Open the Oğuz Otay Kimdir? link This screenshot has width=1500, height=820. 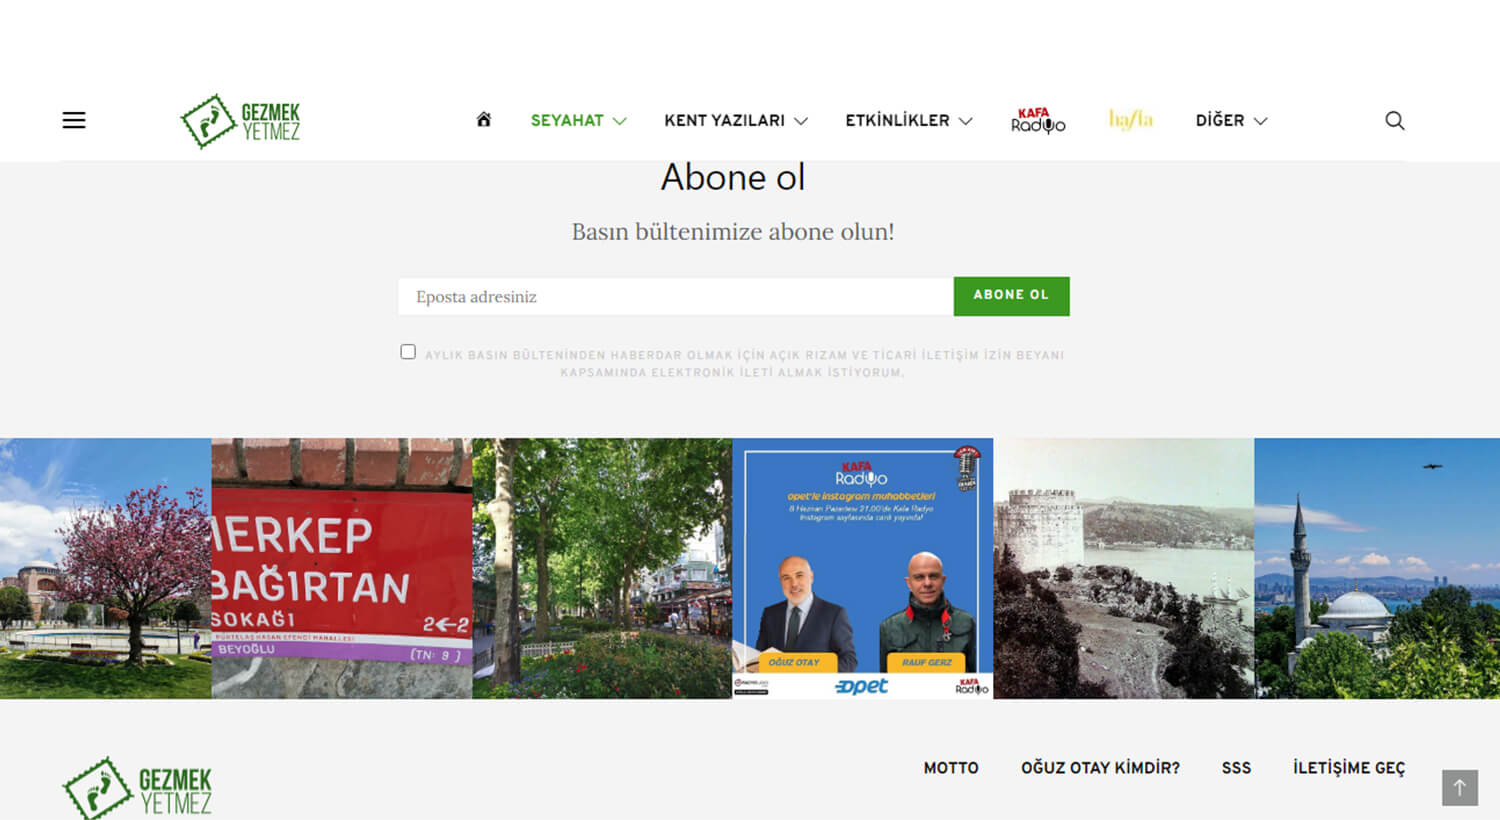pos(1100,768)
